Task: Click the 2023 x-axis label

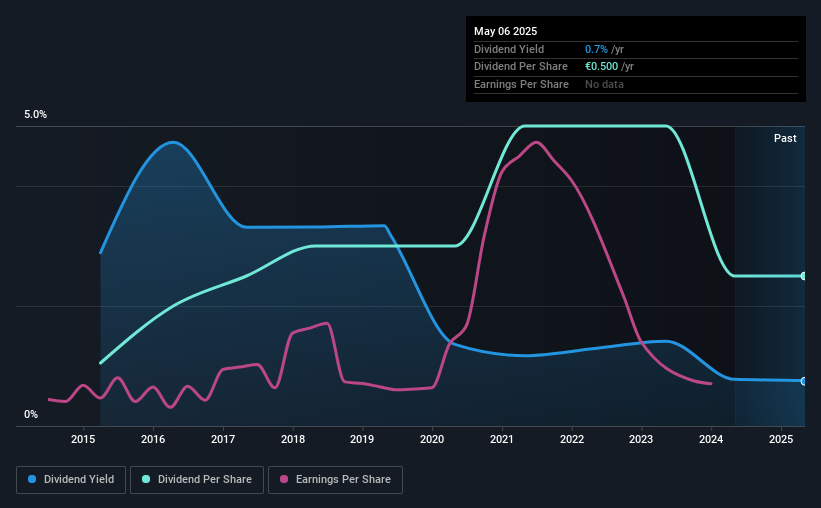Action: (x=641, y=439)
